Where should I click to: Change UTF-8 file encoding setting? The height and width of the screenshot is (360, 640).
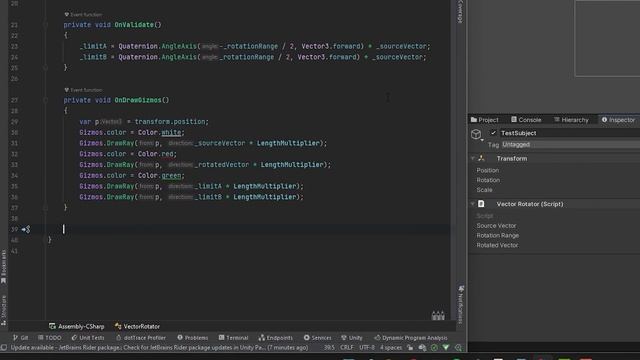[x=367, y=348]
